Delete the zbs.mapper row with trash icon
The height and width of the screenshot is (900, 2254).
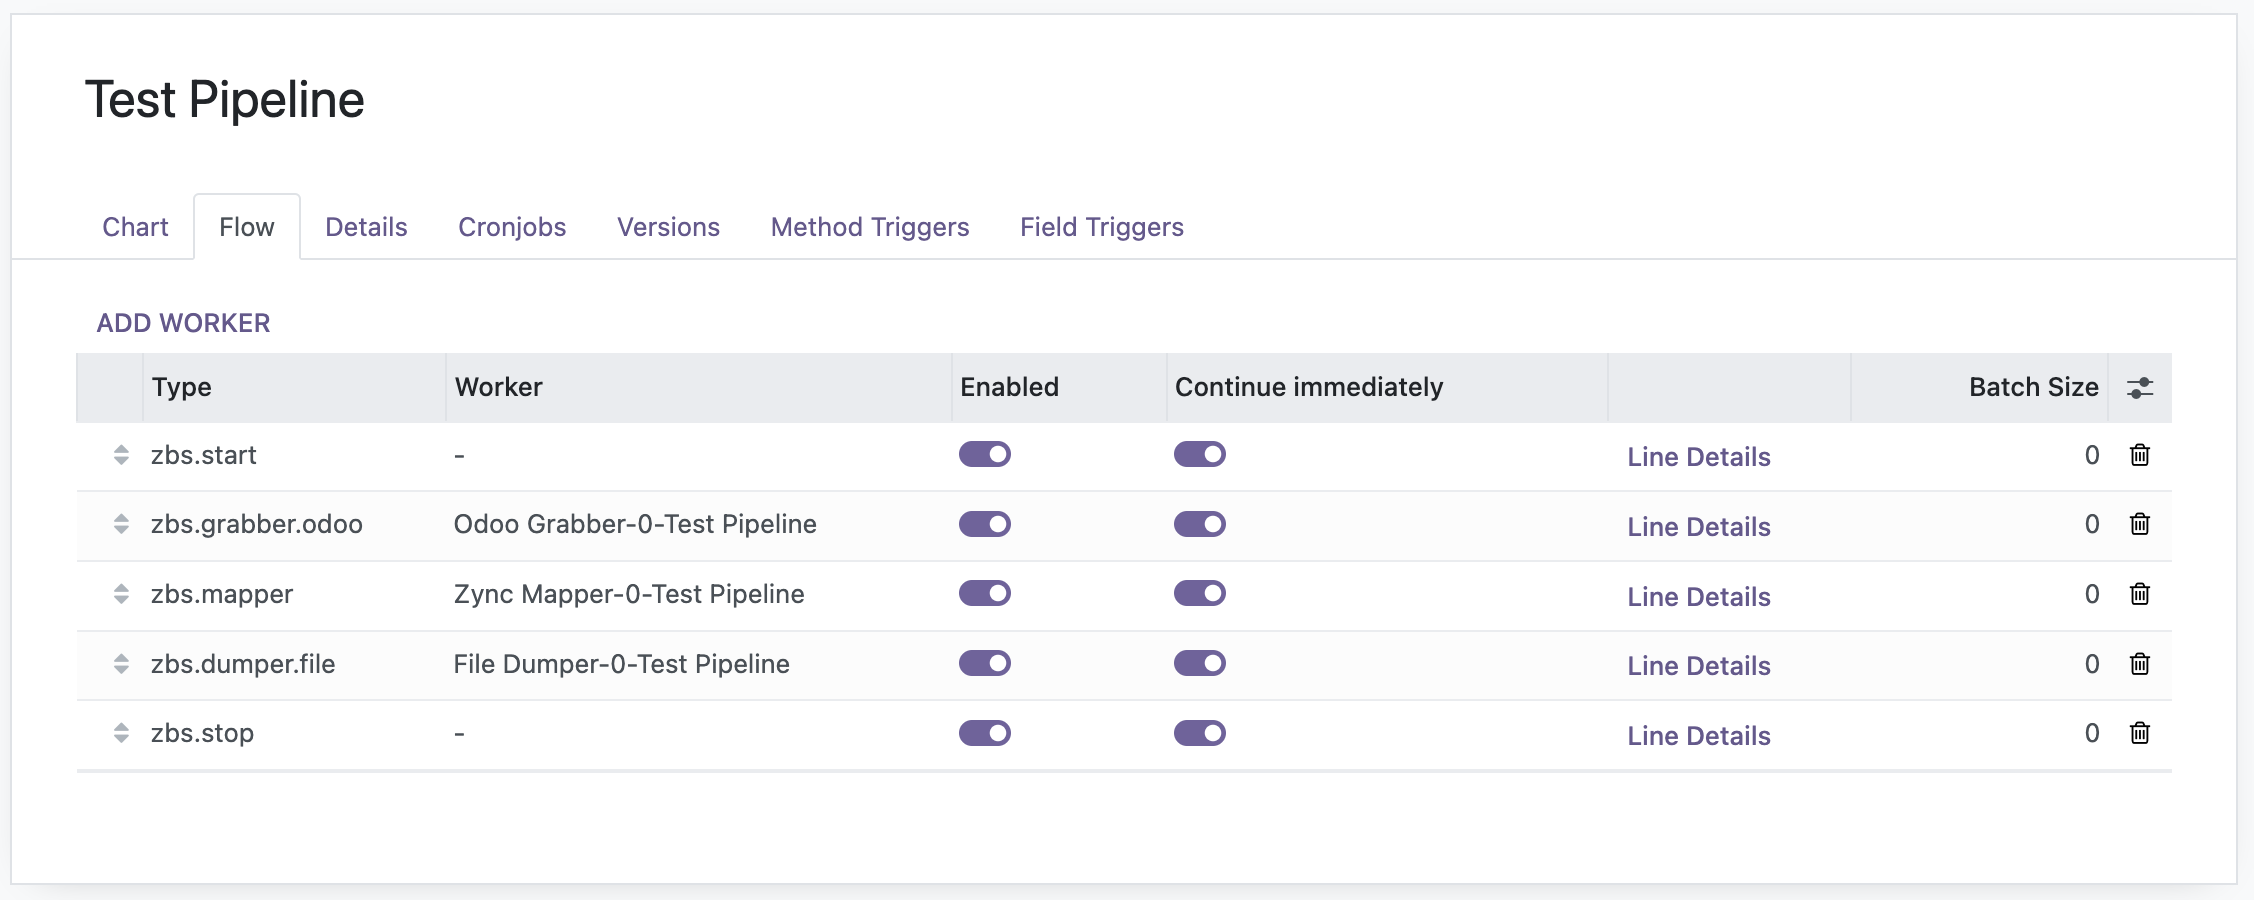2139,594
